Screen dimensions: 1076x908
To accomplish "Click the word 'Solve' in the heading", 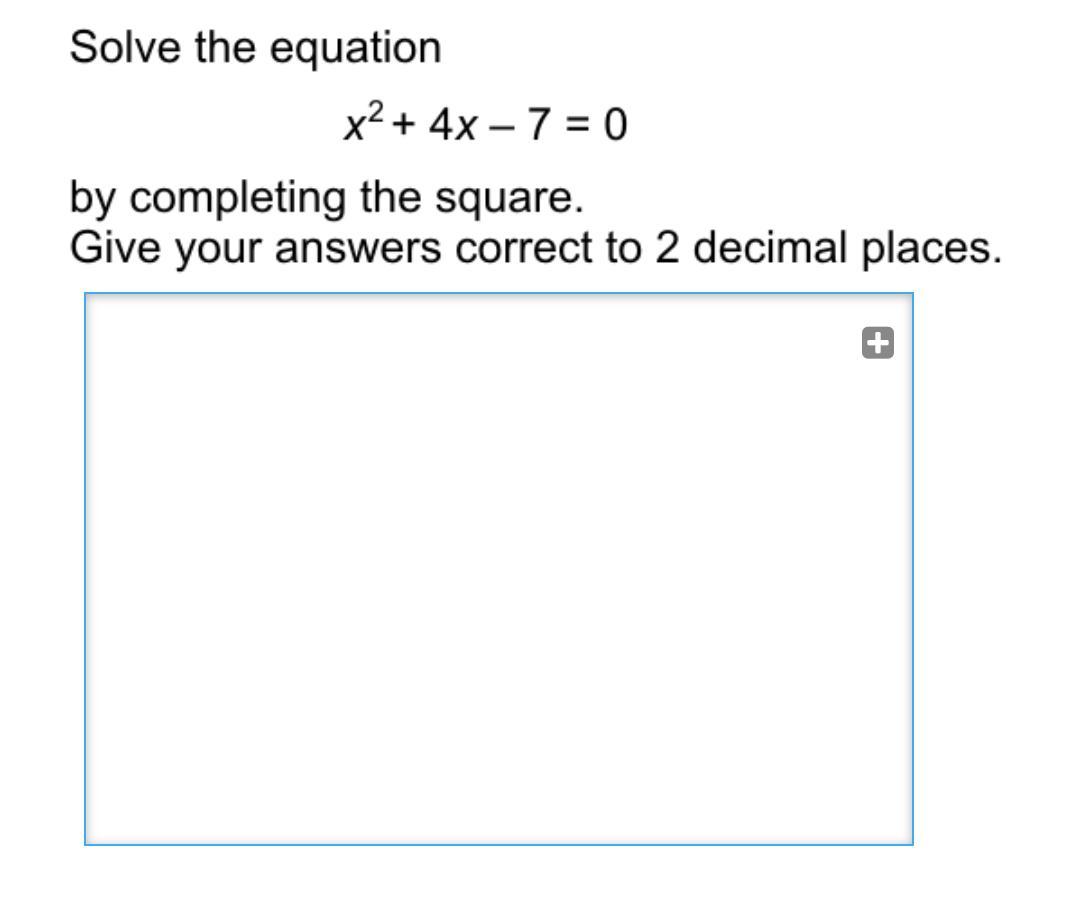I will (125, 47).
